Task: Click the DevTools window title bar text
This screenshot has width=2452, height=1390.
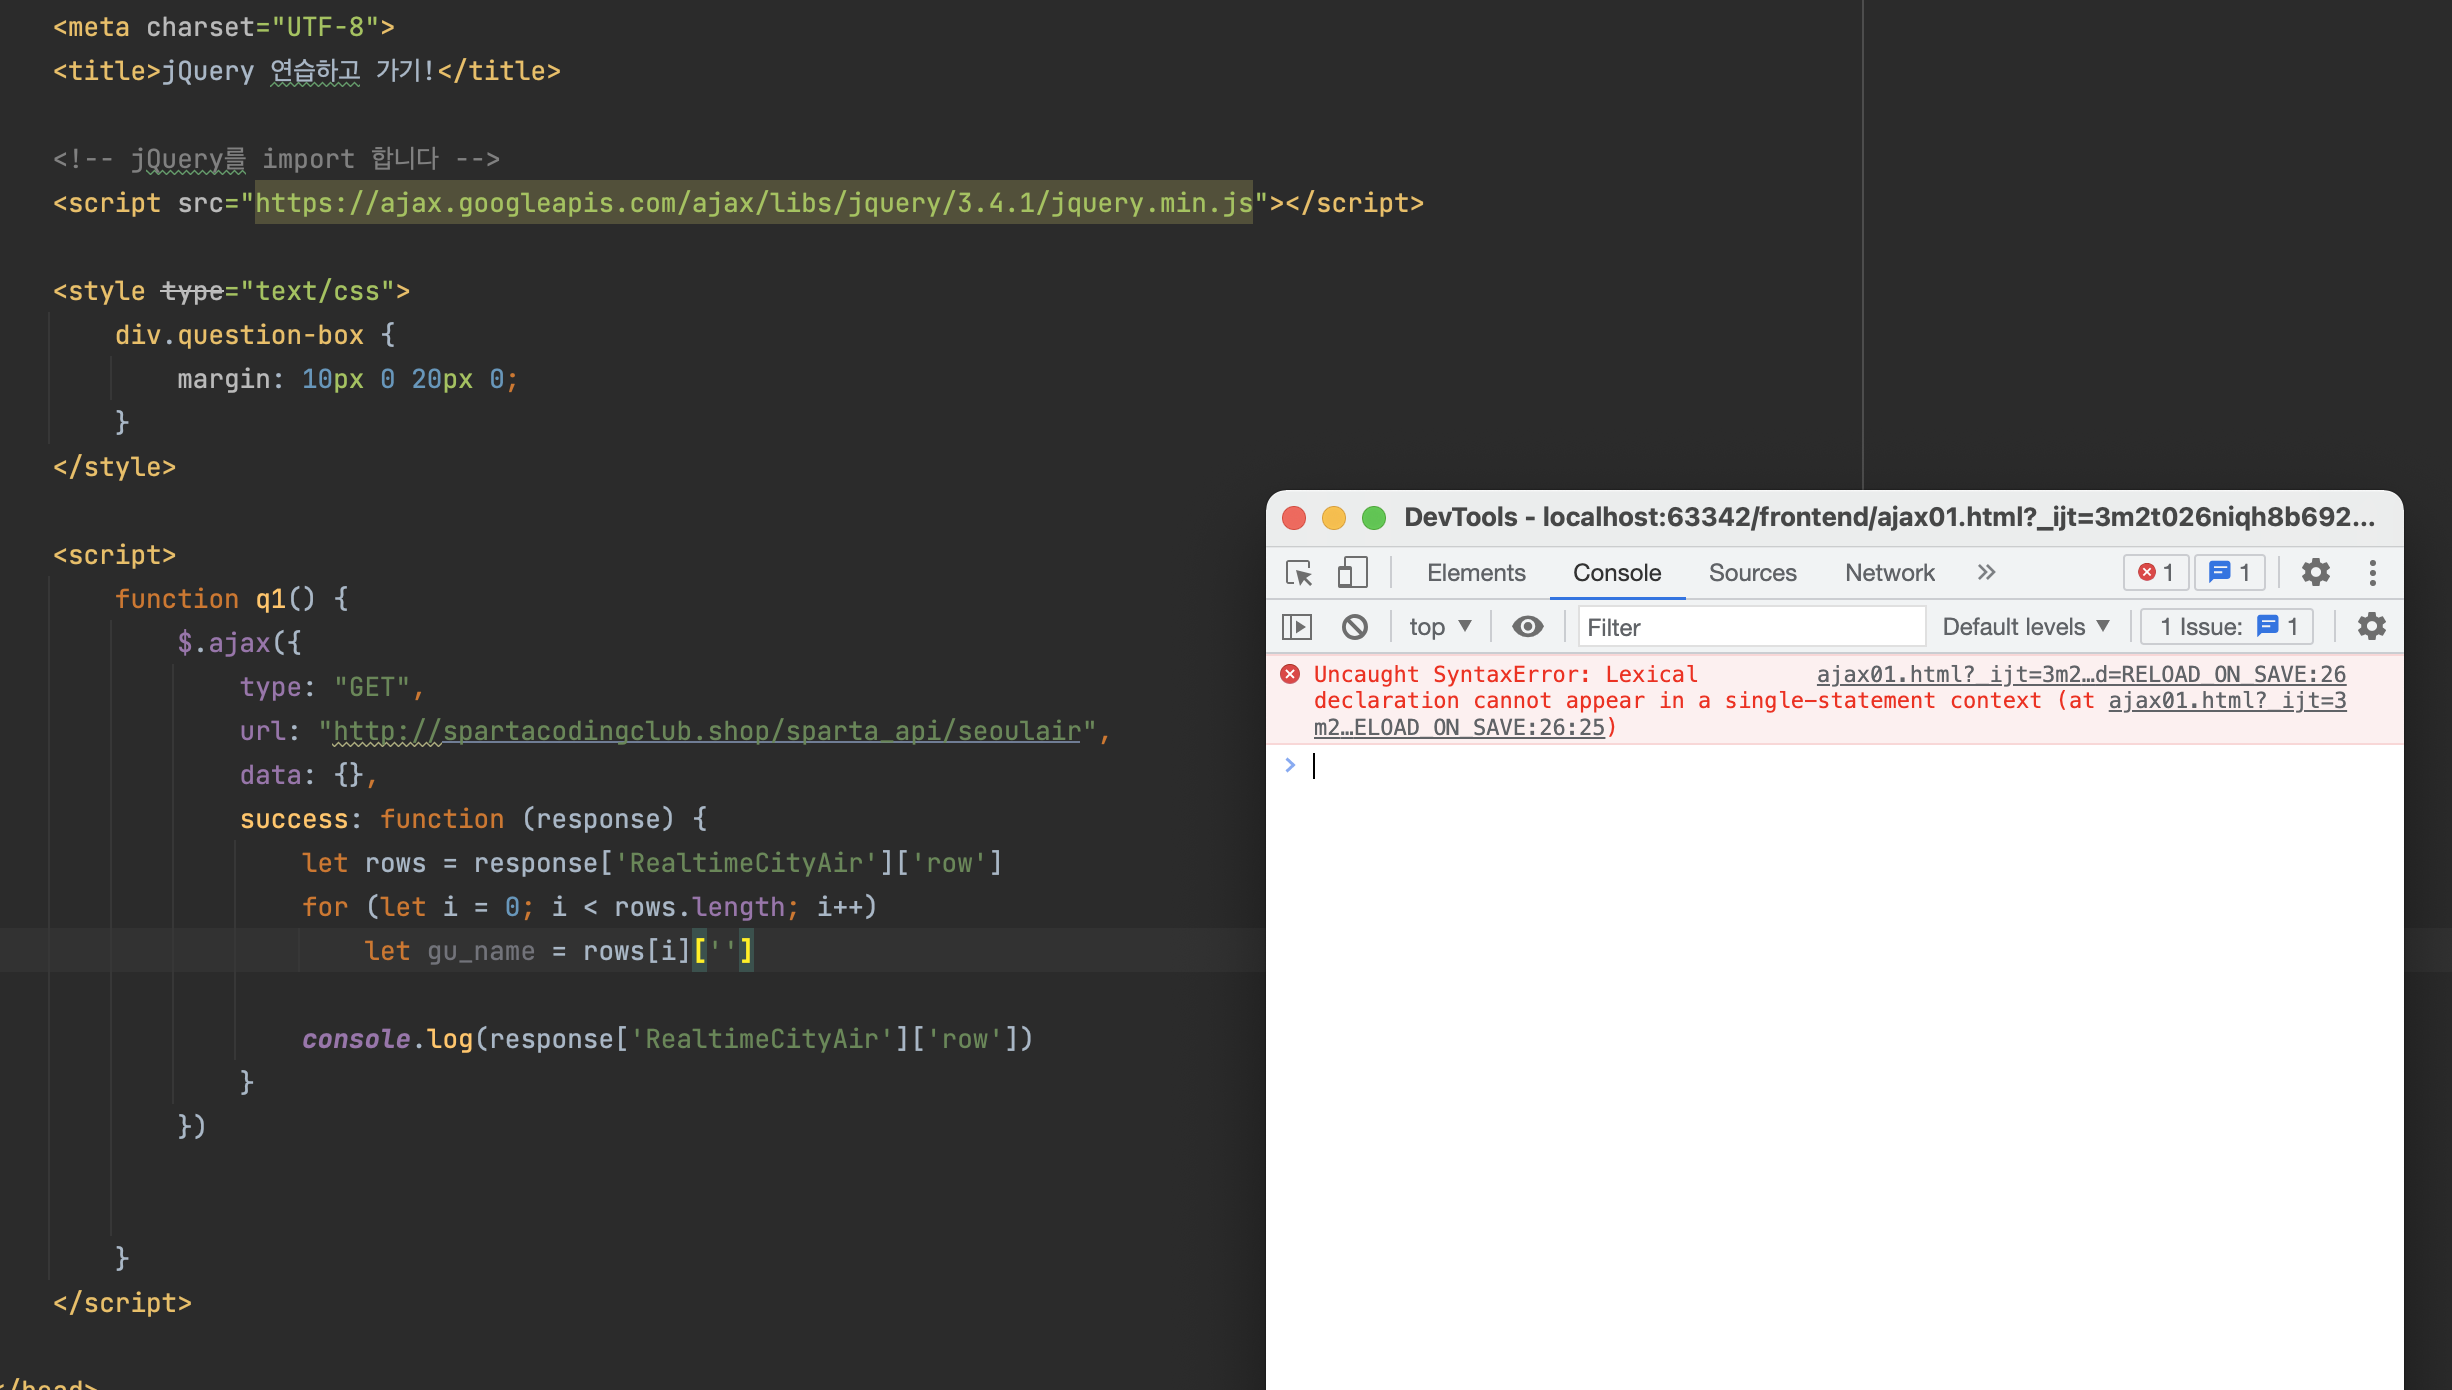Action: point(1889,517)
